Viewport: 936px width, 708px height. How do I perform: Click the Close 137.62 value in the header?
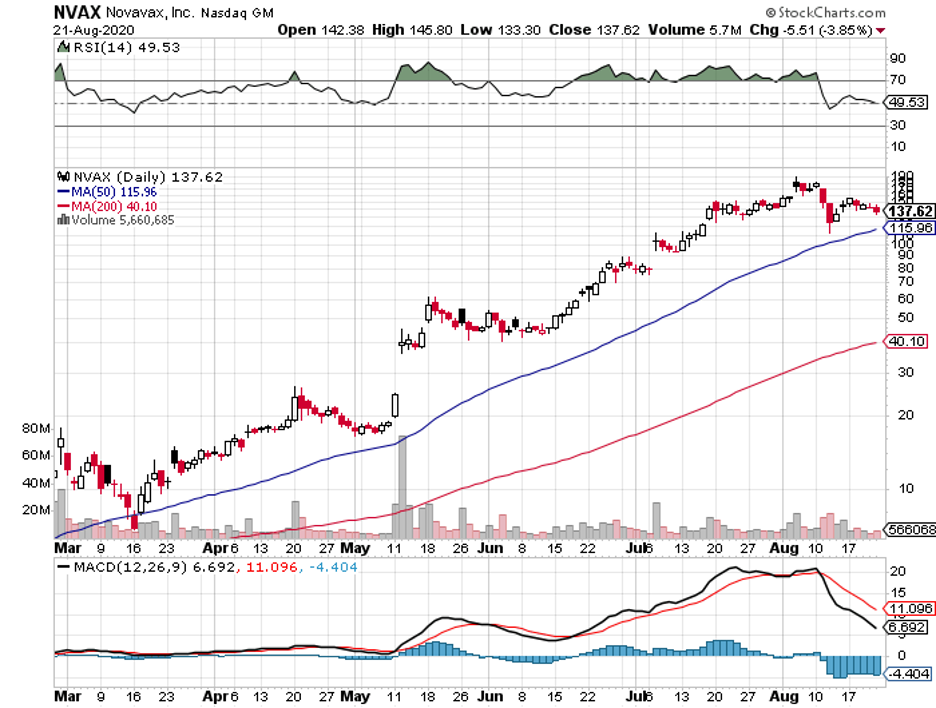pos(594,30)
